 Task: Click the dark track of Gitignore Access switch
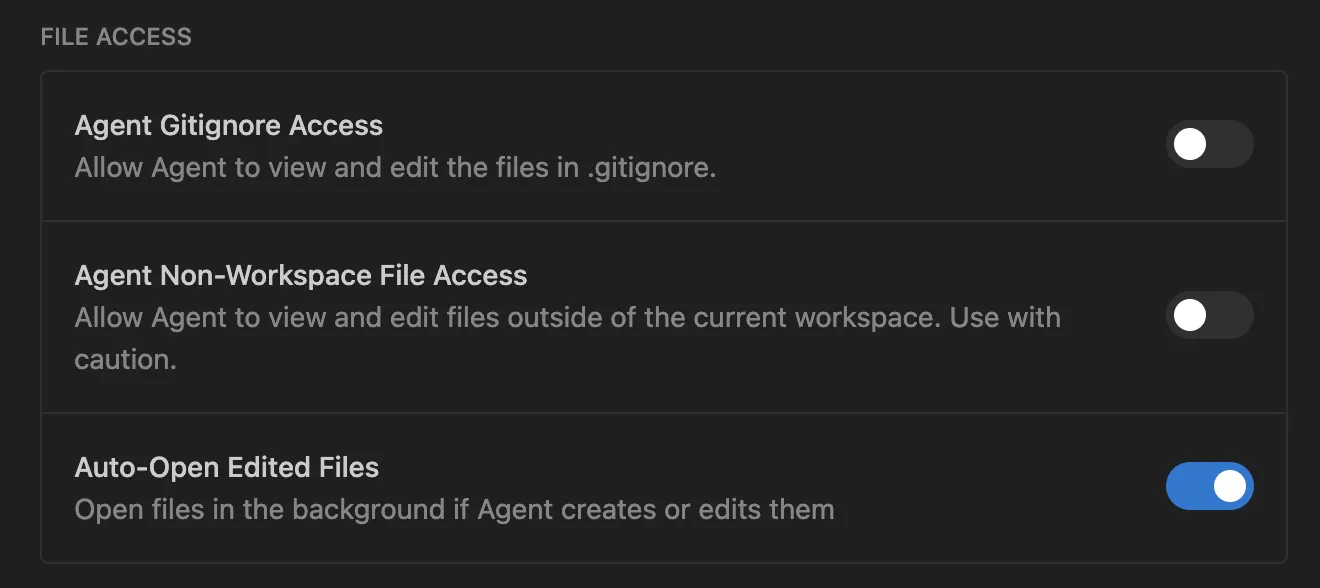[x=1231, y=145]
